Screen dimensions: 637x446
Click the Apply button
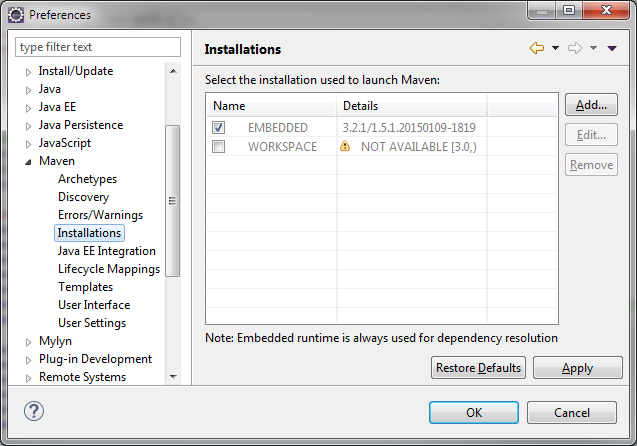point(577,368)
